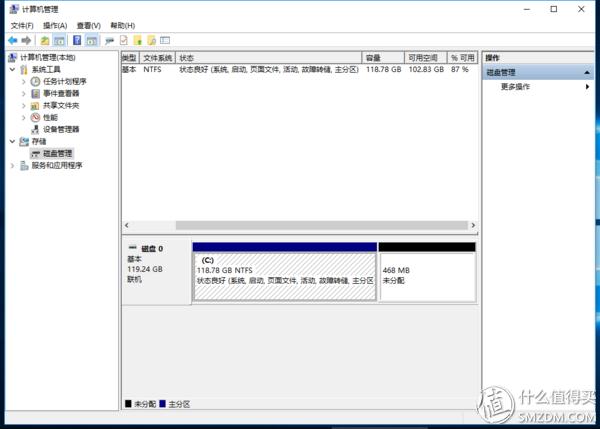The height and width of the screenshot is (429, 600).
Task: Sort by the 容量 column header
Action: pos(383,58)
